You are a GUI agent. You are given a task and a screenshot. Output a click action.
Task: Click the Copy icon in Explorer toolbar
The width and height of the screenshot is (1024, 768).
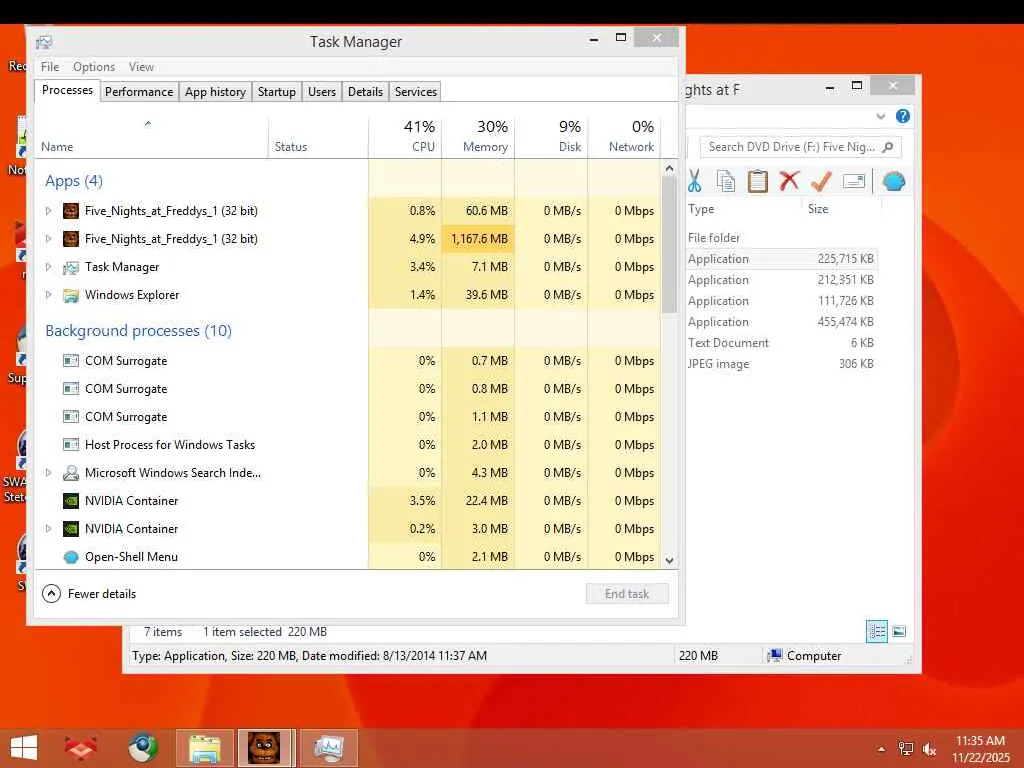[726, 181]
